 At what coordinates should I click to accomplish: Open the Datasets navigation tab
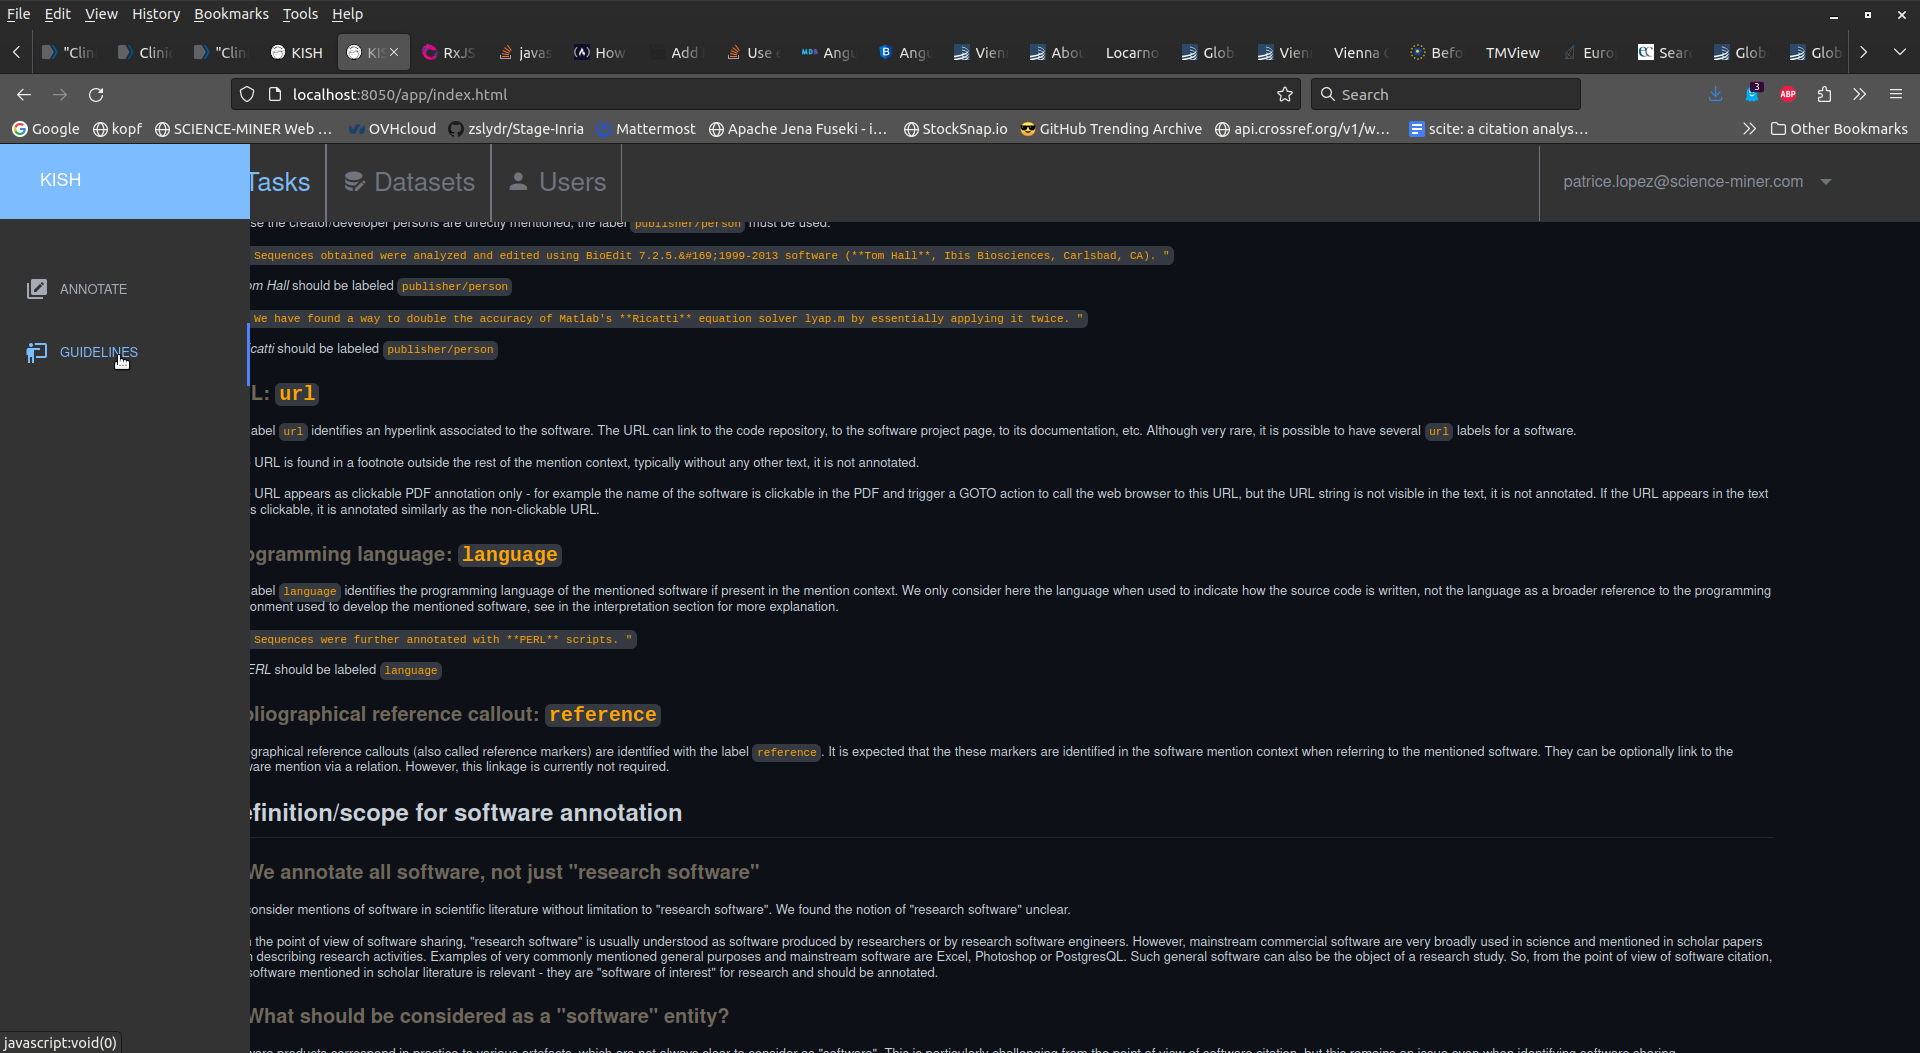(409, 182)
